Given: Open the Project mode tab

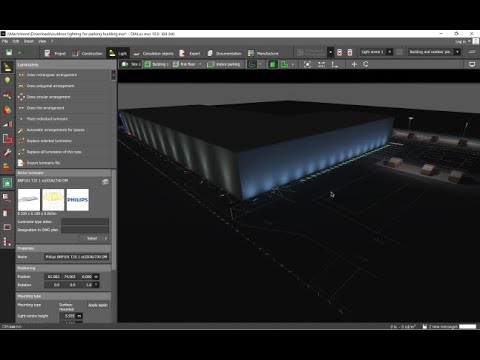Looking at the screenshot, I should click(55, 53).
